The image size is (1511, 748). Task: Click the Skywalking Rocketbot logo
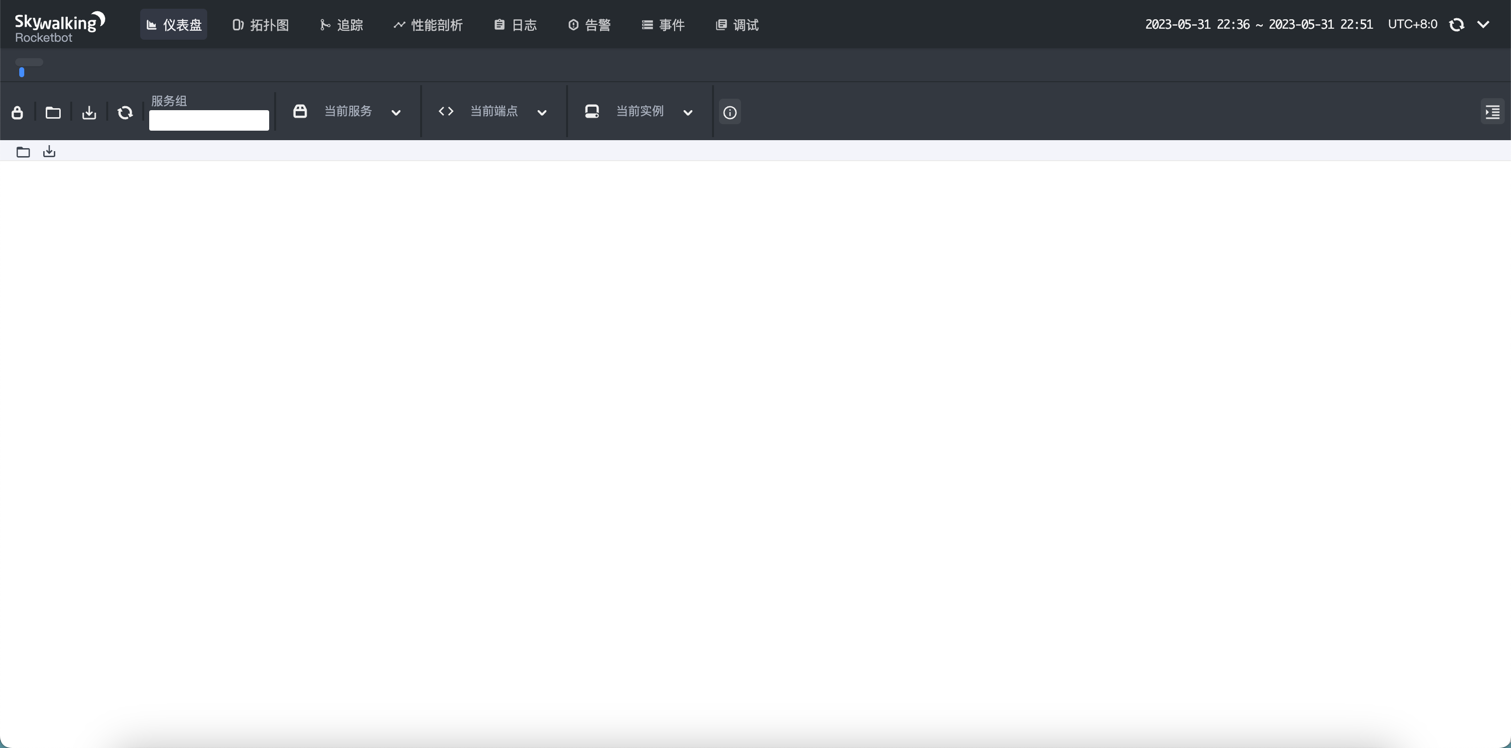(x=60, y=26)
